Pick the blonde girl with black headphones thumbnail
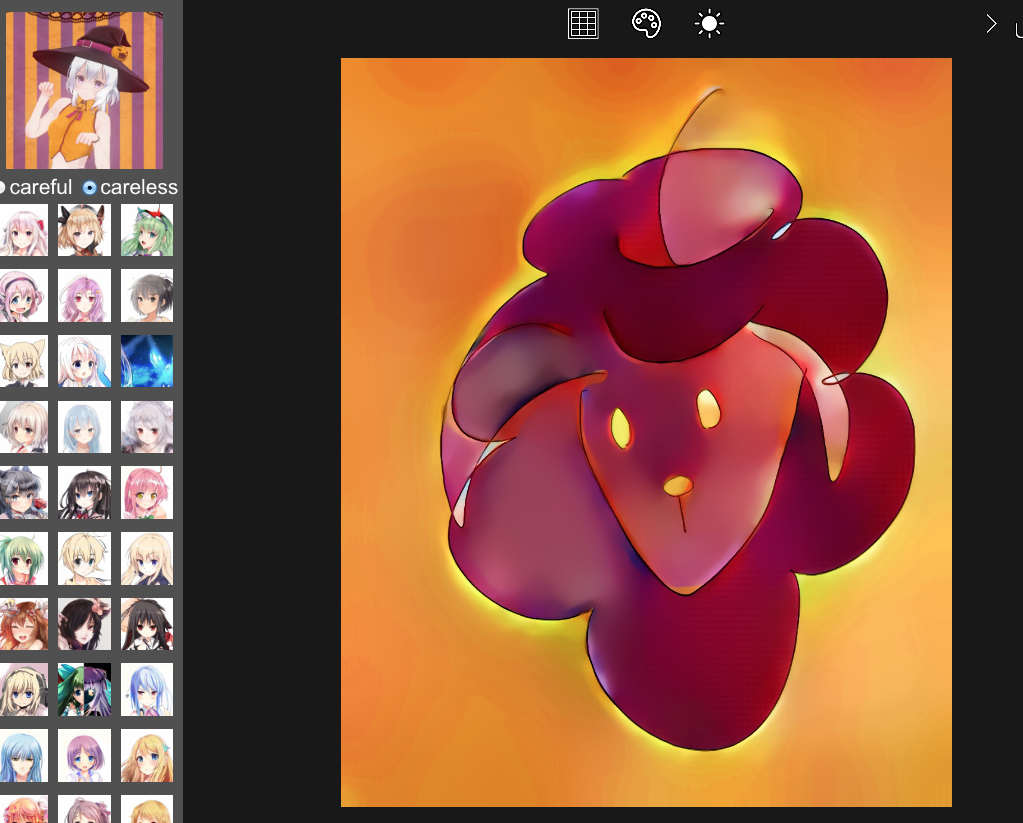1023x823 pixels. coord(23,690)
